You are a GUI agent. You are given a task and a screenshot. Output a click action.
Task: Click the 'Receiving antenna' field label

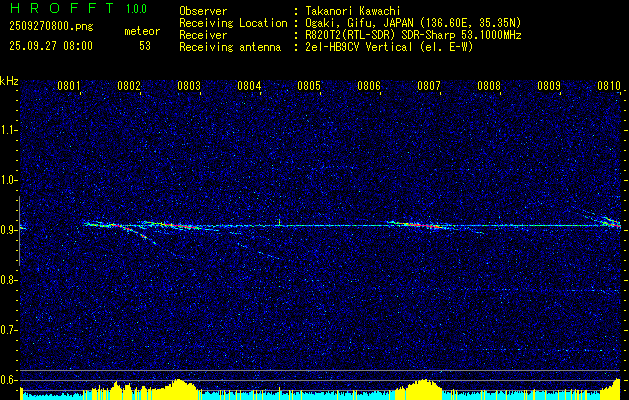click(x=230, y=47)
